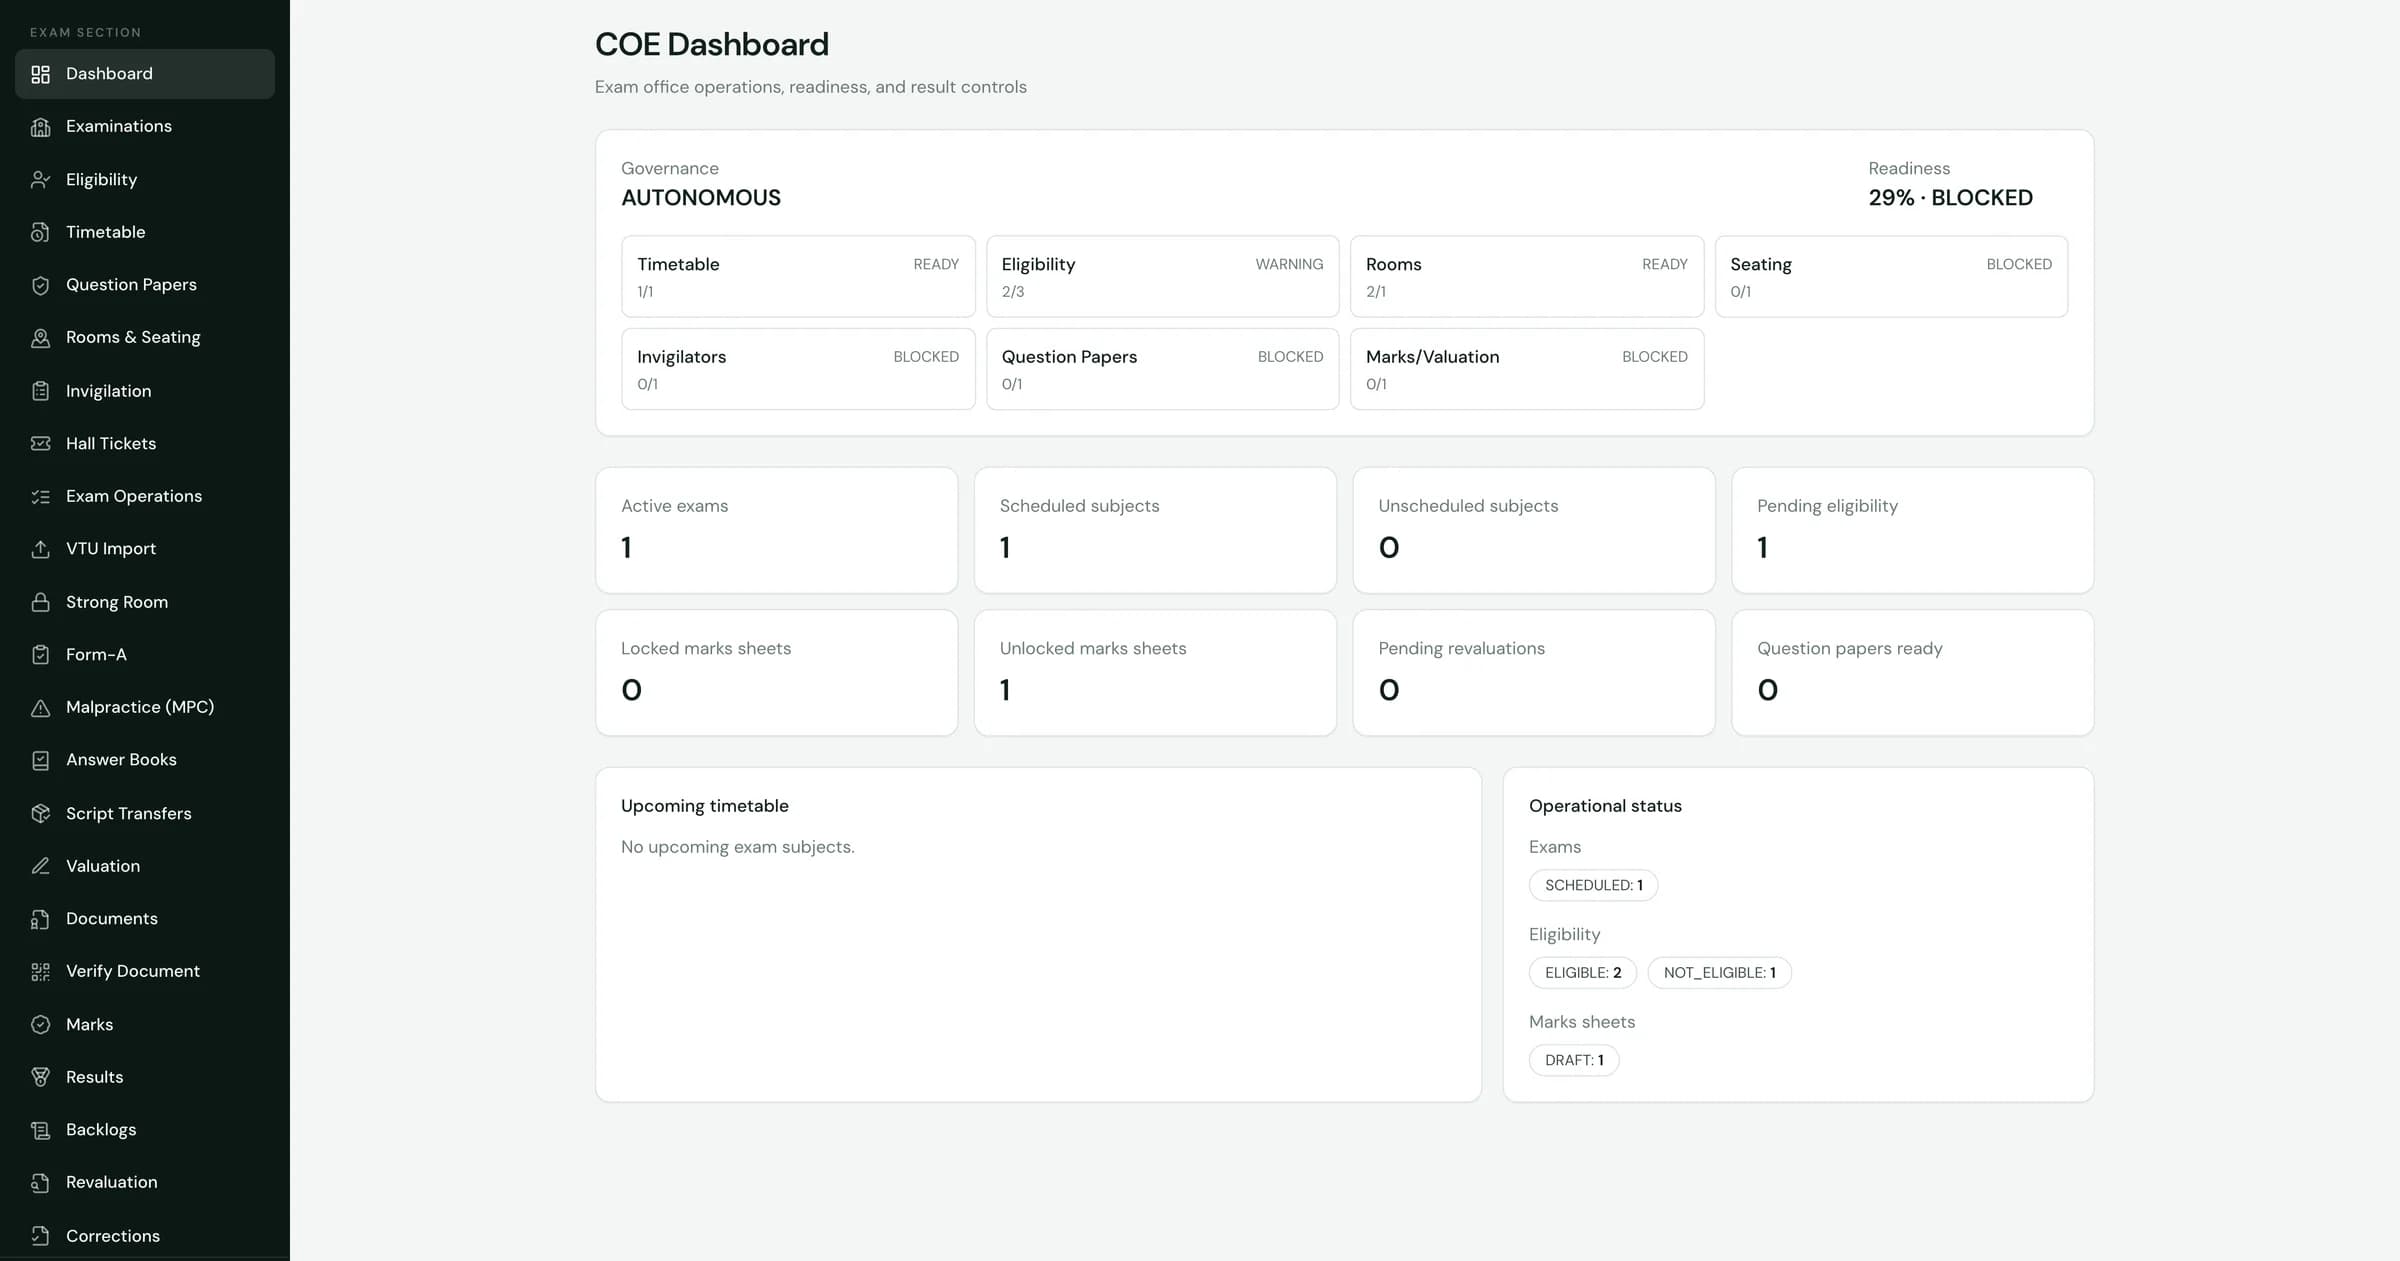Click the Question Papers shield icon
The image size is (2400, 1261).
tap(40, 285)
